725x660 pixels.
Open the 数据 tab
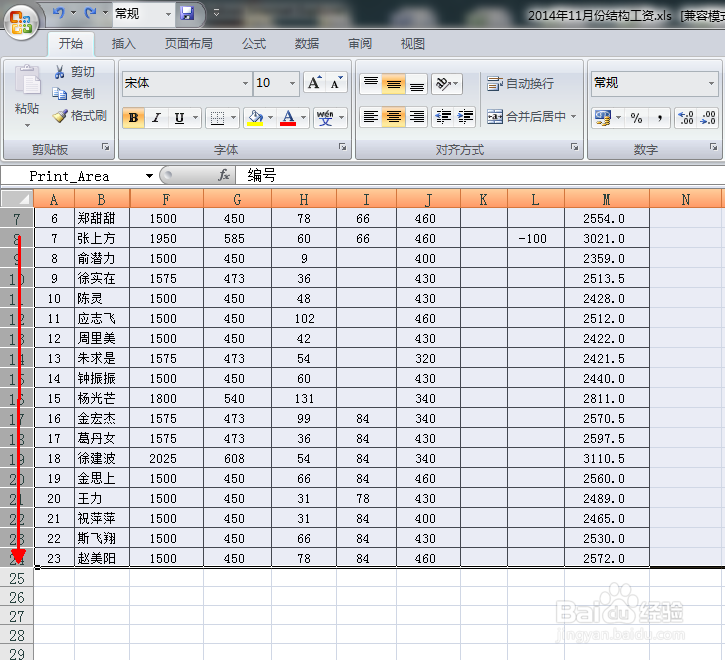click(307, 43)
